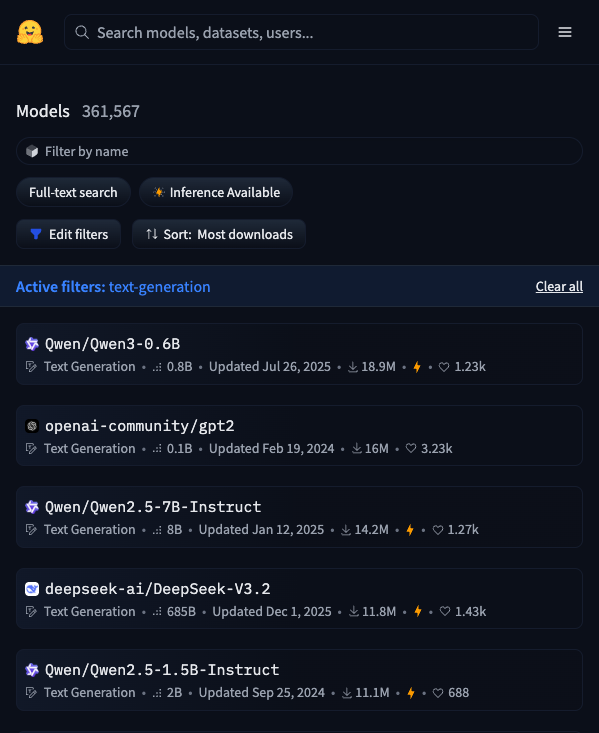Screen dimensions: 599x733
Task: Focus the Search models, datasets, users field
Action: click(x=301, y=32)
